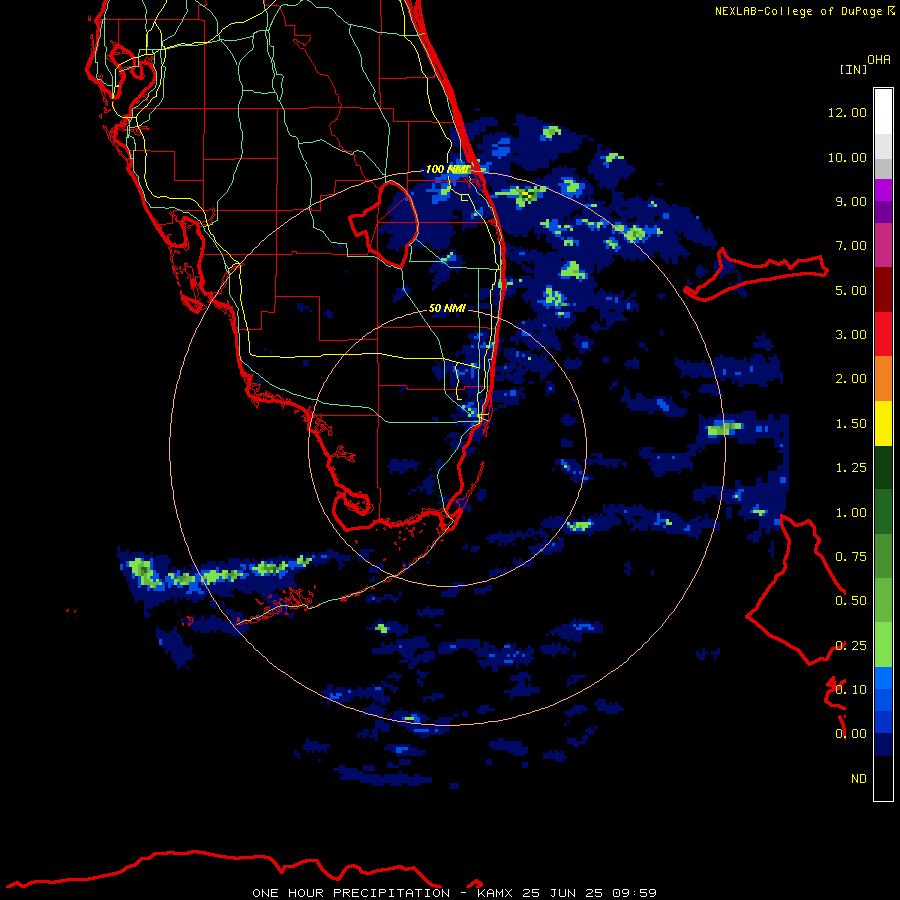This screenshot has height=900, width=900.
Task: Click the "9.00" scale value
Action: pyautogui.click(x=851, y=201)
